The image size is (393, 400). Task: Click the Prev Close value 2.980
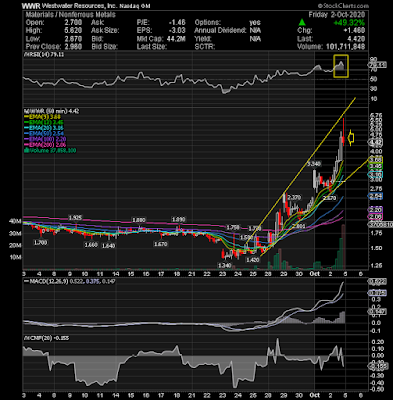coord(73,47)
